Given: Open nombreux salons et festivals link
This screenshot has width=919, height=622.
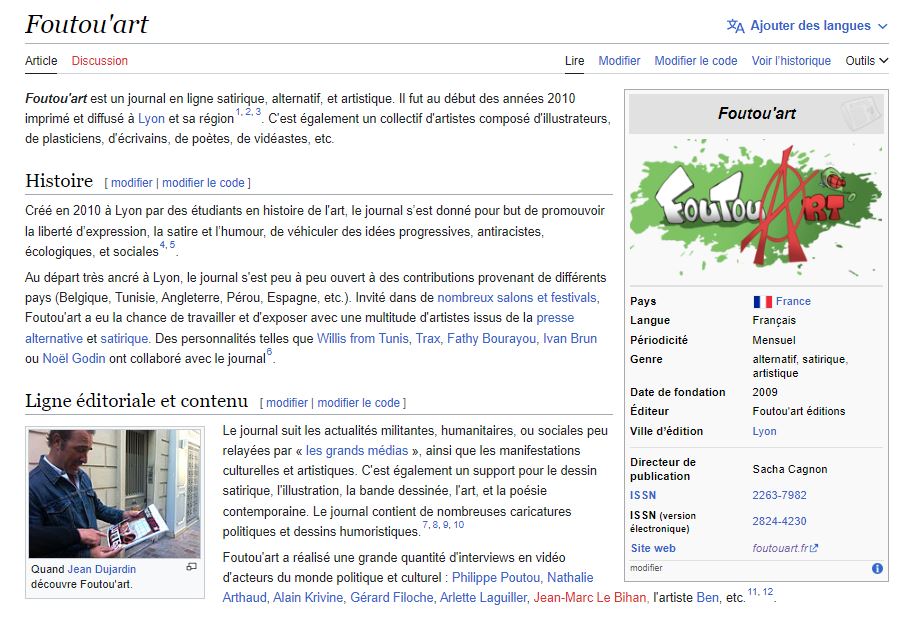Looking at the screenshot, I should click(x=517, y=298).
